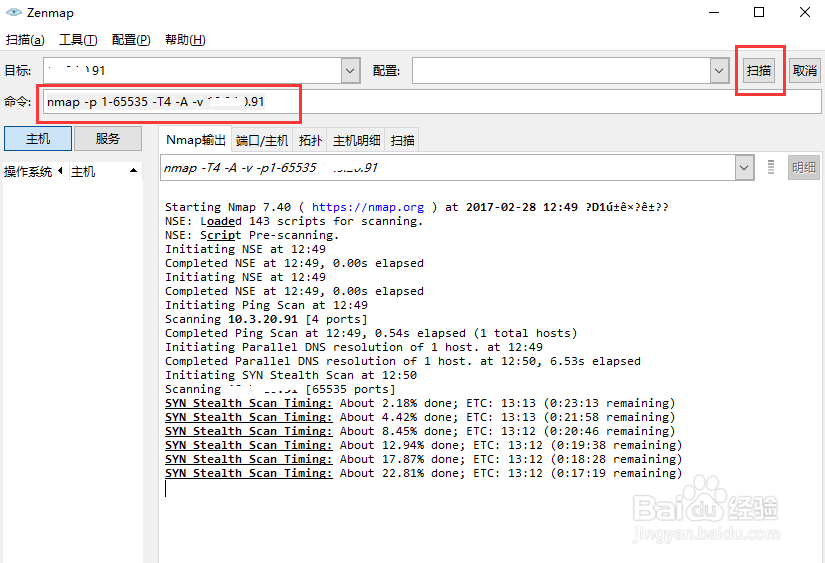Click the 明细 details button
The width and height of the screenshot is (825, 563).
803,168
